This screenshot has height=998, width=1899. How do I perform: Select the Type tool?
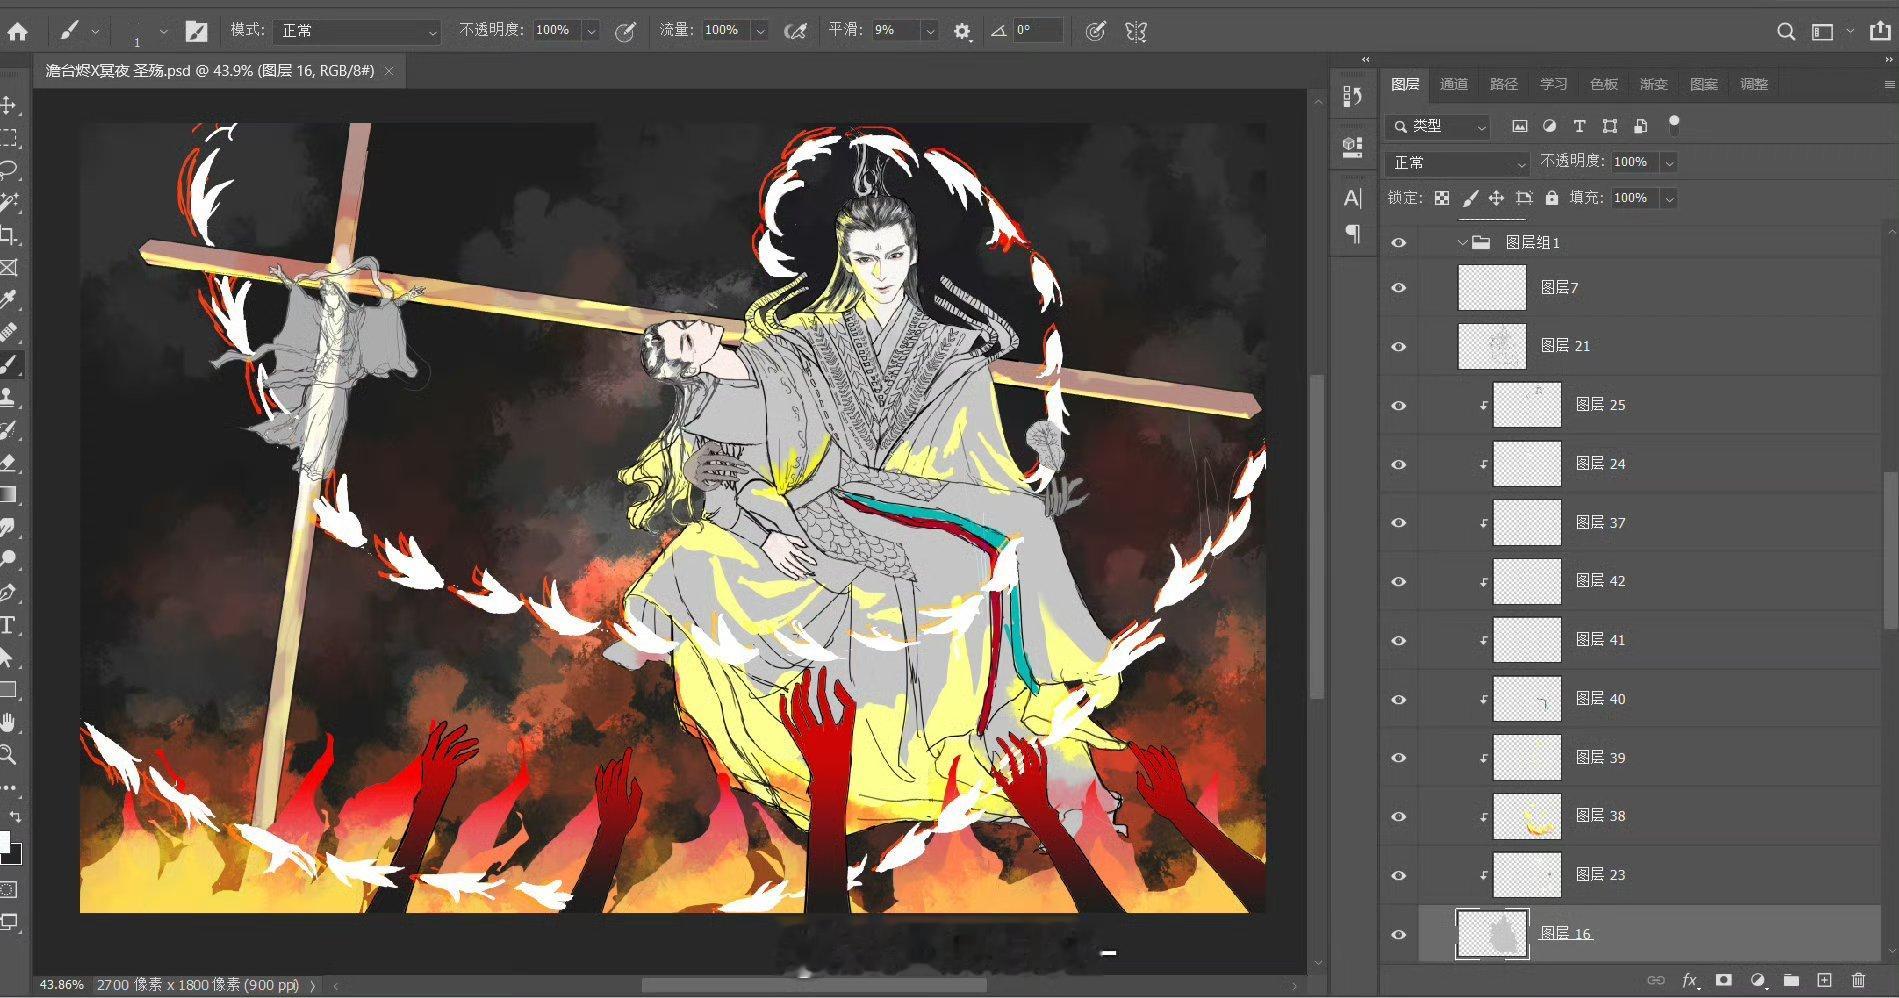pyautogui.click(x=8, y=625)
